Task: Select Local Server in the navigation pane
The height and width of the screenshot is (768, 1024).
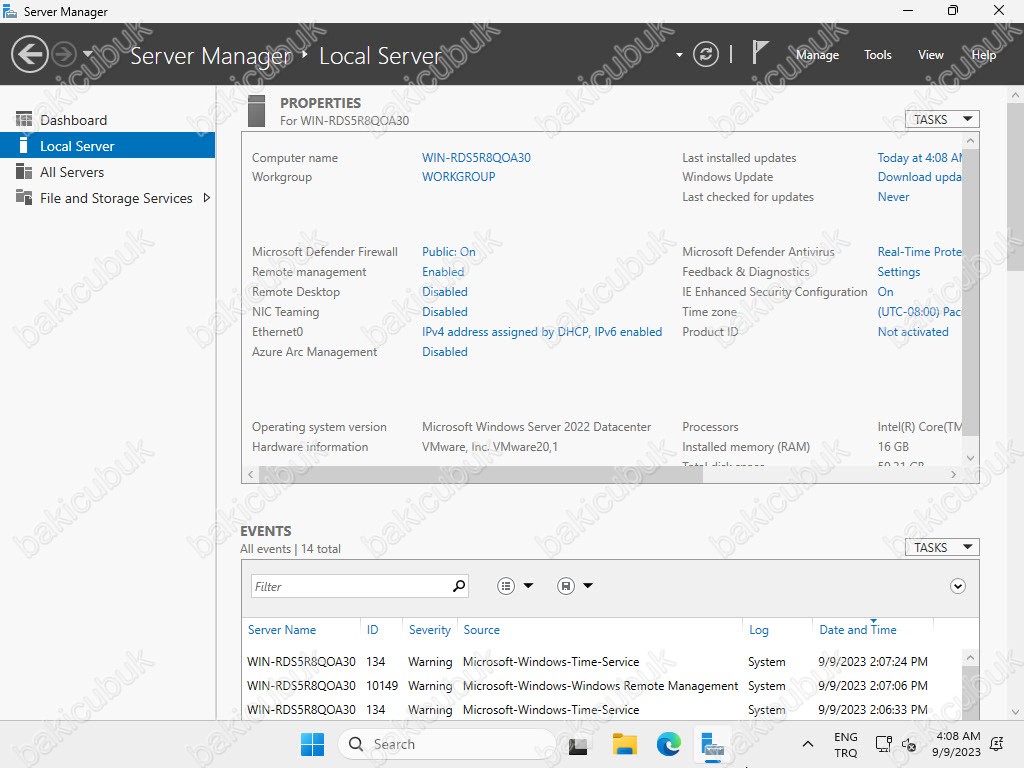Action: tap(107, 146)
